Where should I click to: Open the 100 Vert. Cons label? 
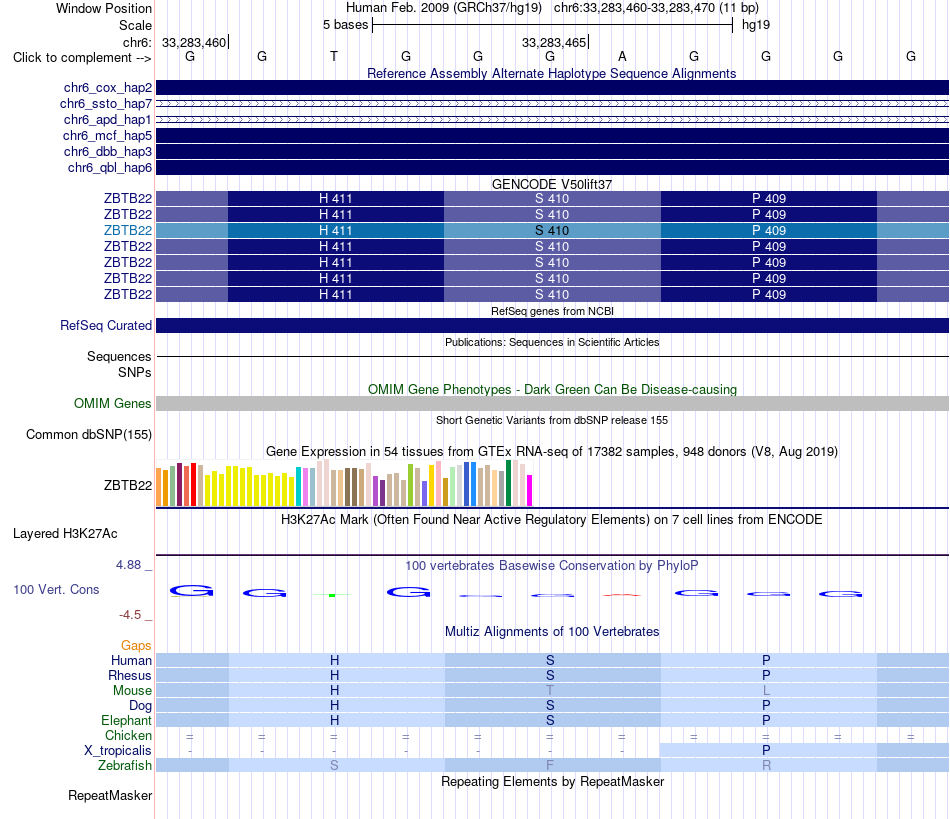56,589
